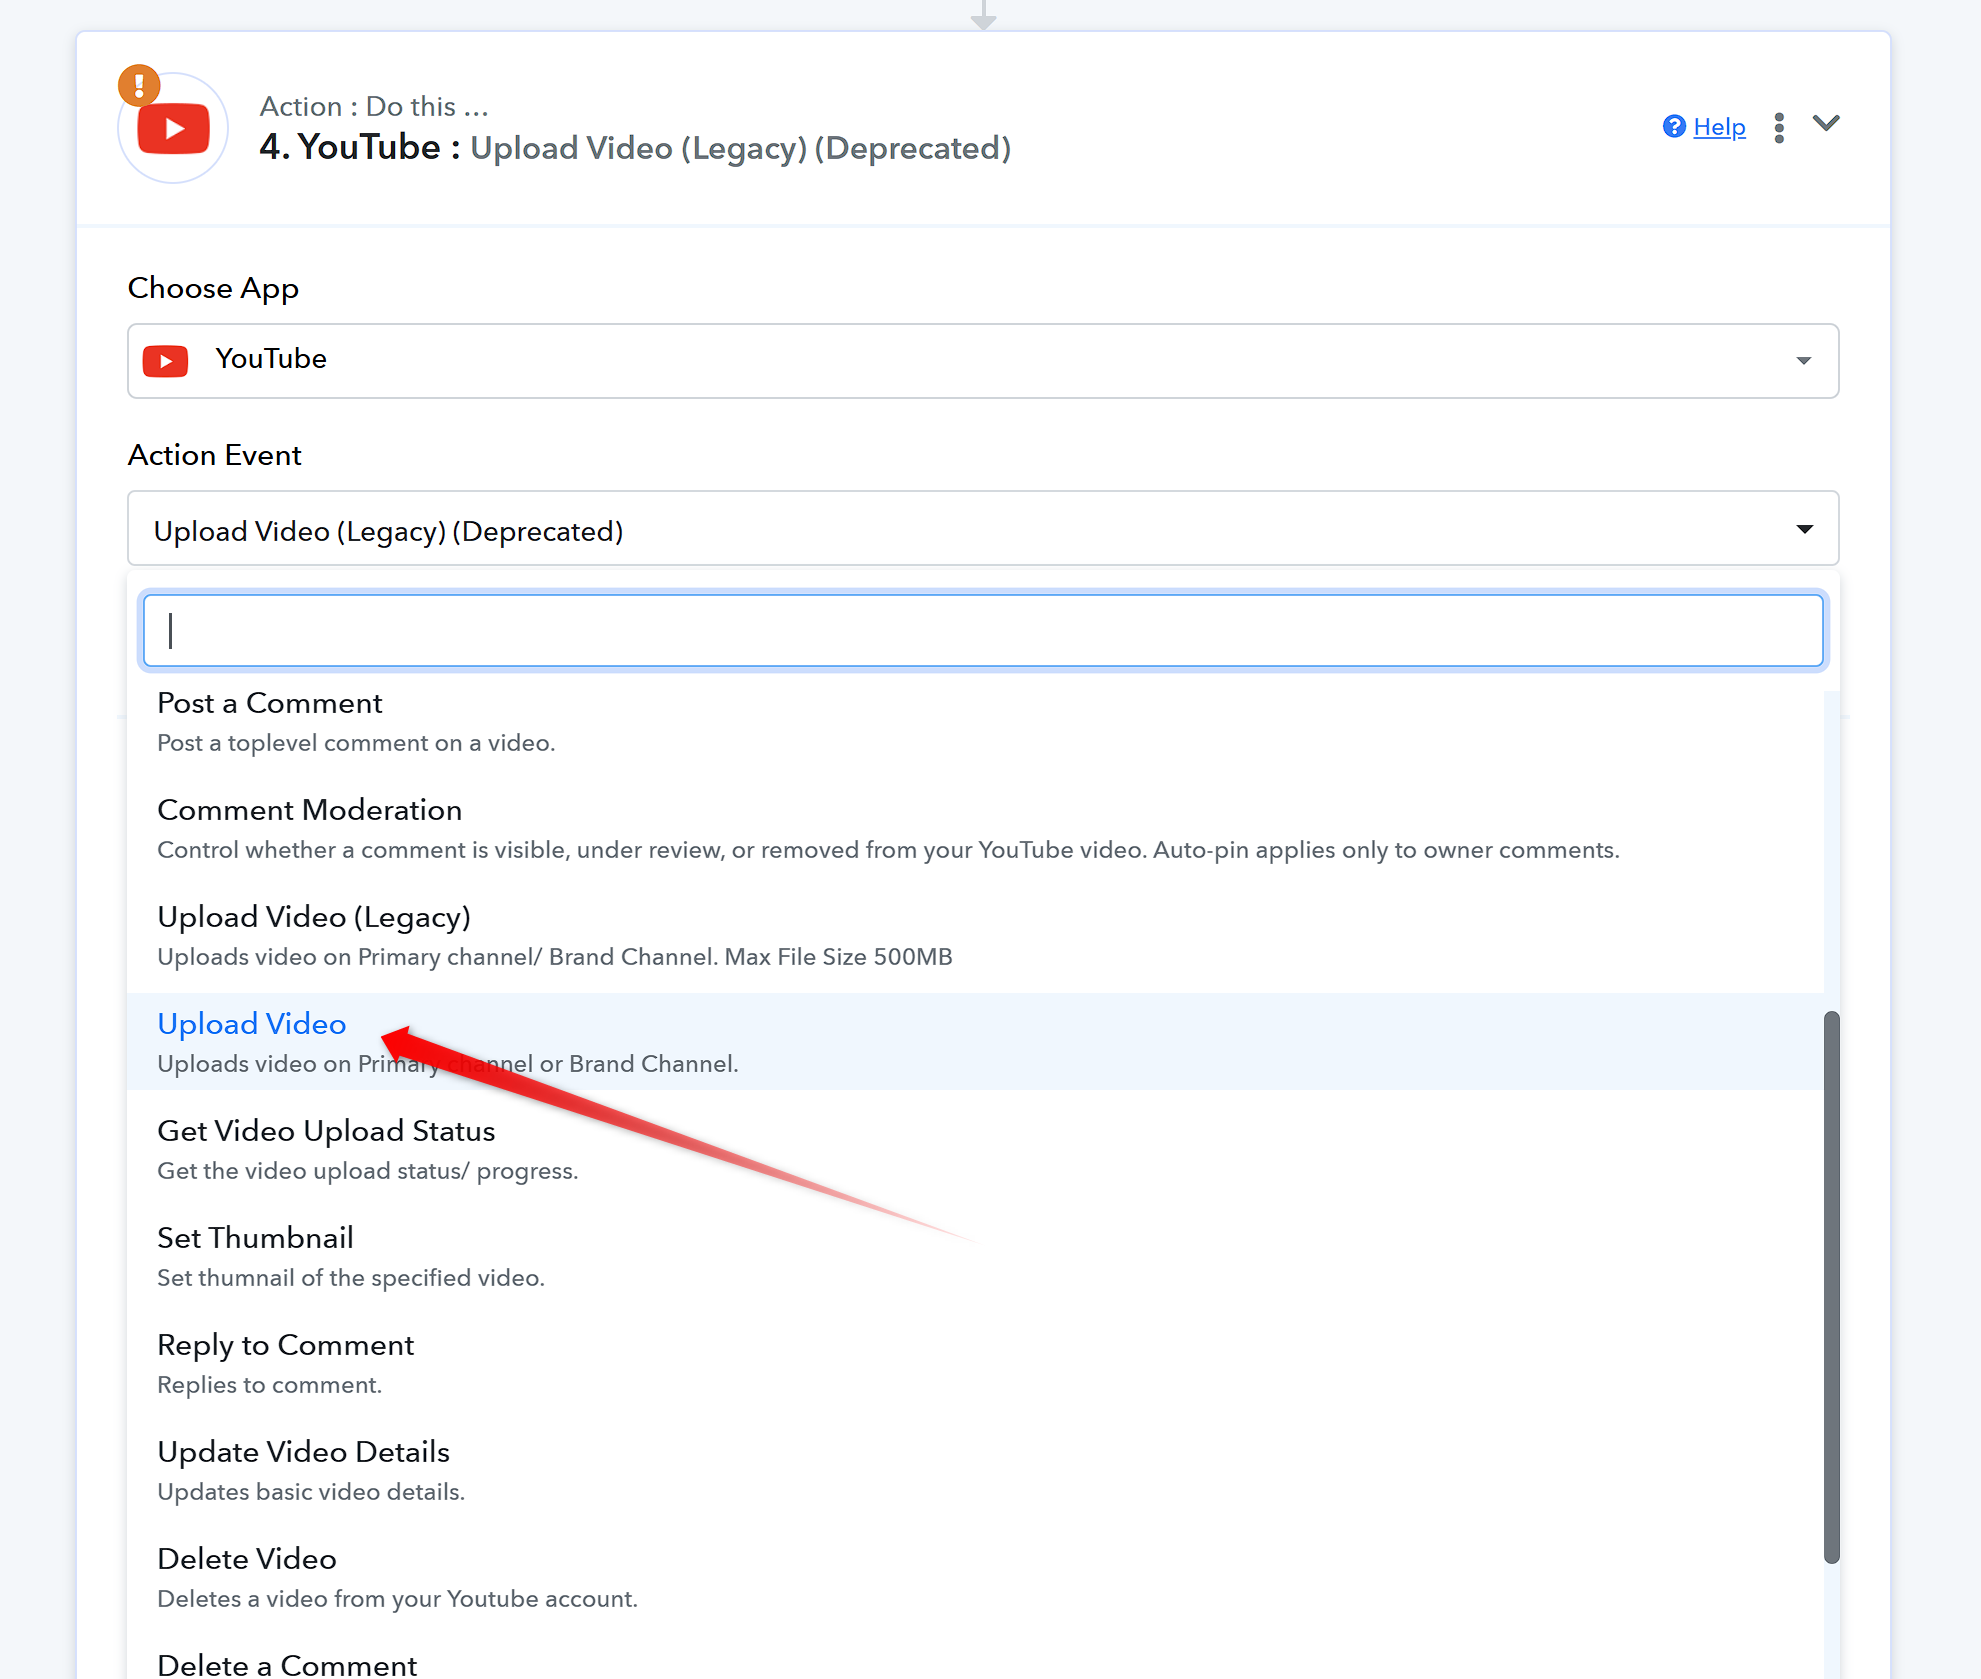
Task: Select the Post a Comment action
Action: coord(975,722)
